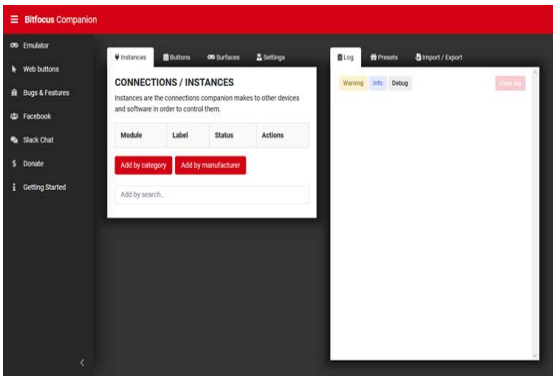Click the Bugs & Features bug icon
Image resolution: width=555 pixels, height=379 pixels.
click(x=14, y=93)
